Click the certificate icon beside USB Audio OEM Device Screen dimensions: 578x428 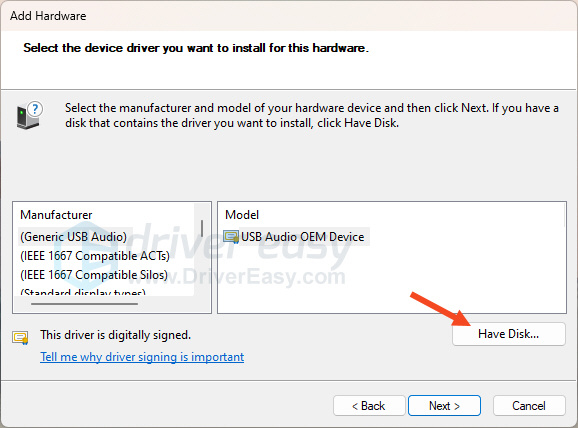(x=231, y=237)
